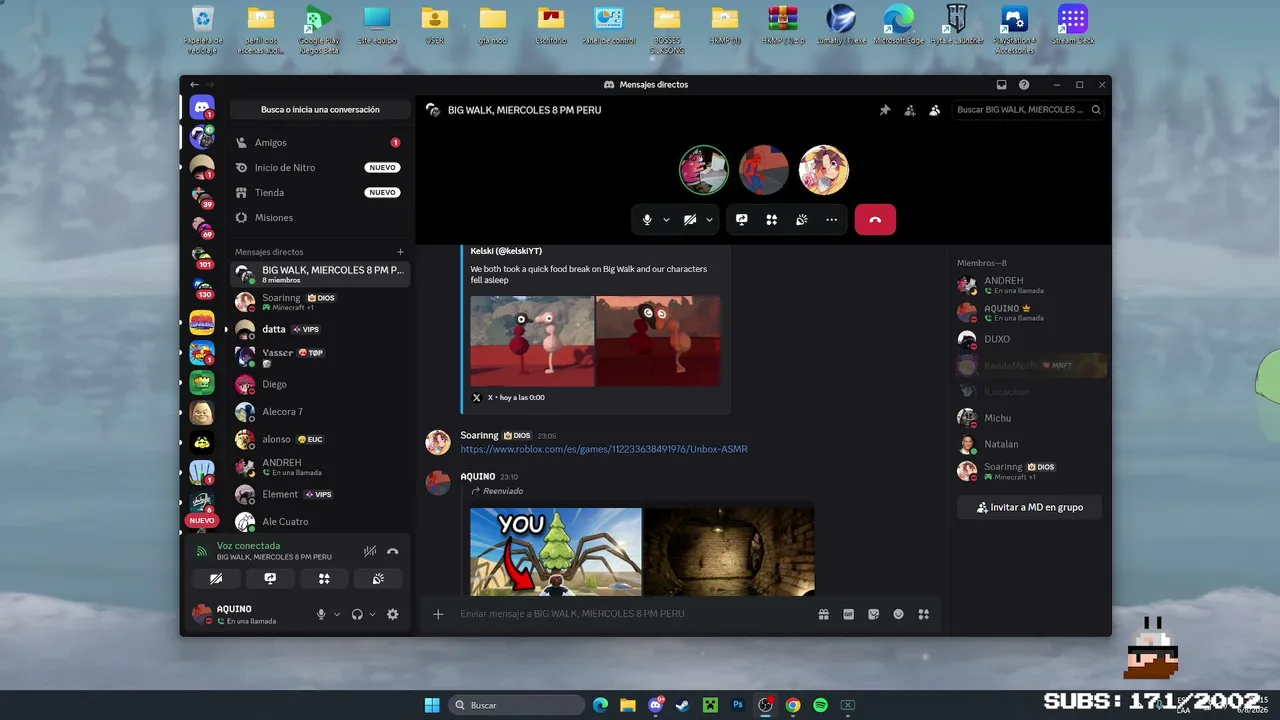Open the left flamingo image in embed
1280x720 pixels.
click(x=532, y=341)
